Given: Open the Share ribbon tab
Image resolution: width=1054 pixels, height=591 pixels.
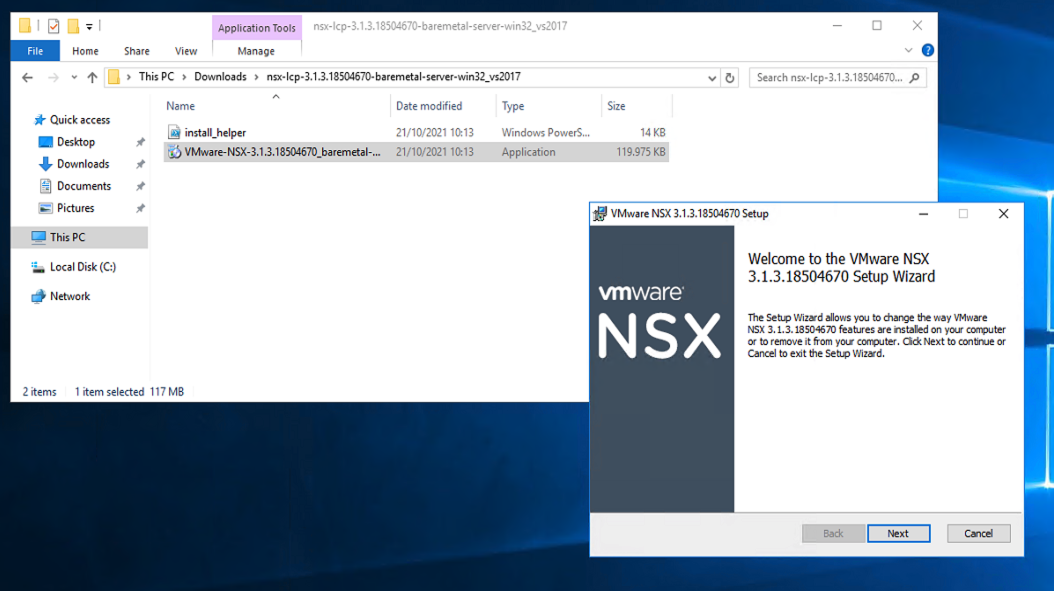Looking at the screenshot, I should (136, 51).
